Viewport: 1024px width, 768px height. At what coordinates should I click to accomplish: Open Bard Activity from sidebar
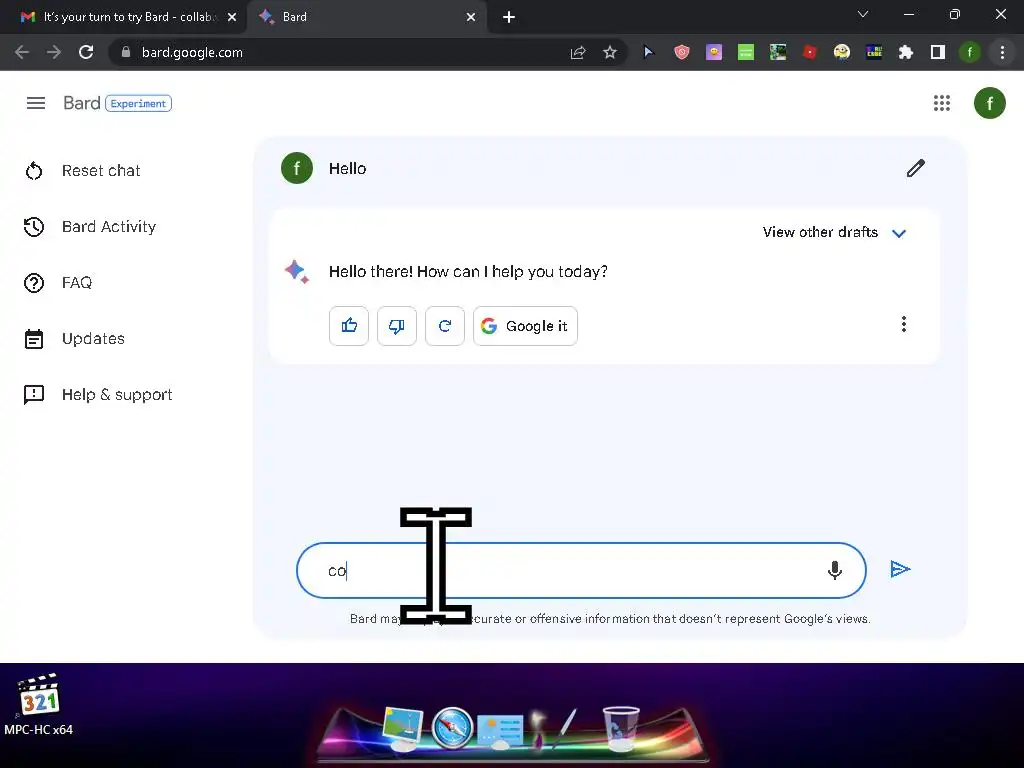coord(108,227)
